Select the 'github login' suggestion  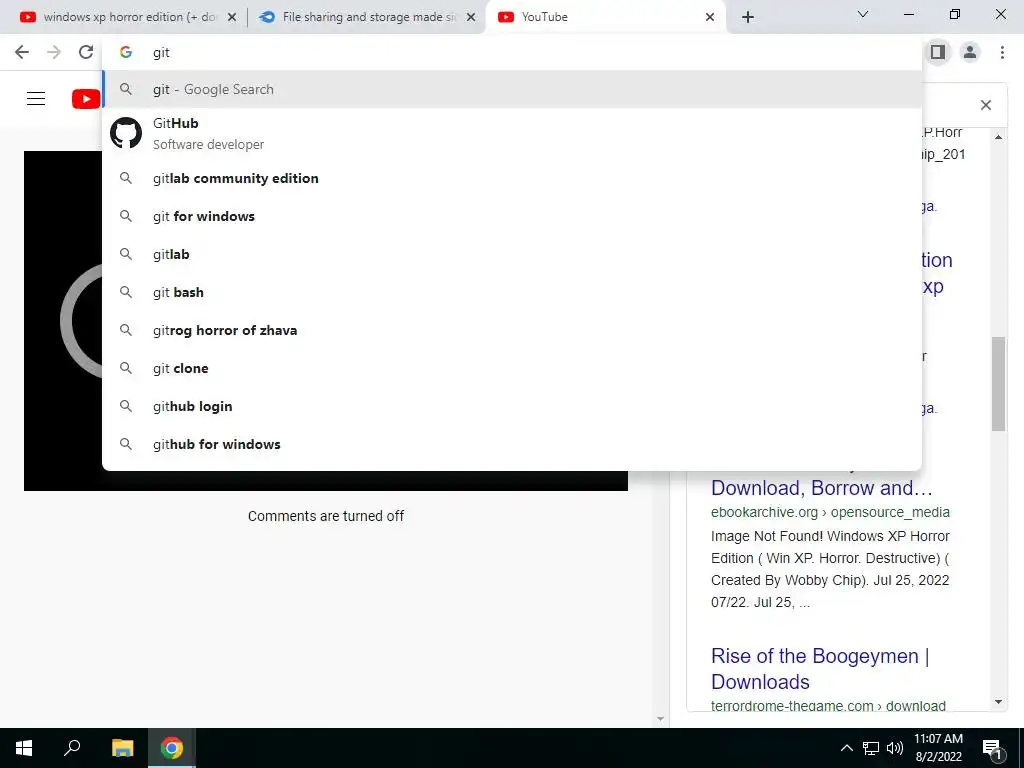point(512,406)
